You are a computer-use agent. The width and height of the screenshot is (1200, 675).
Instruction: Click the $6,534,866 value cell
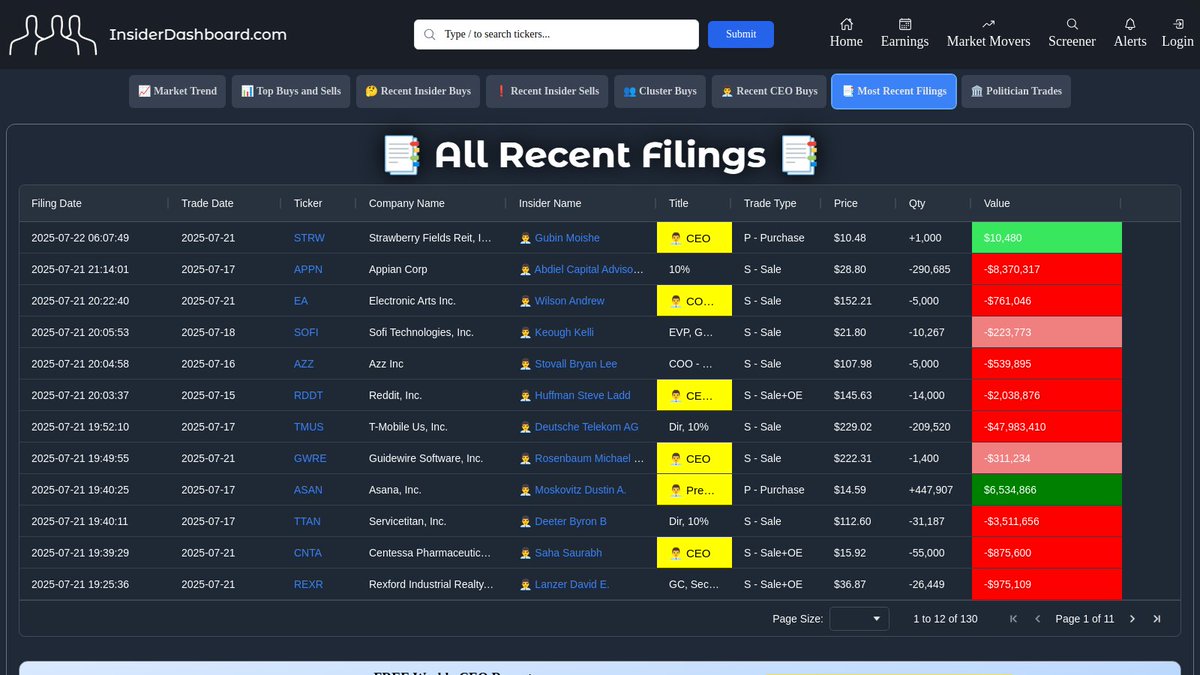1047,490
